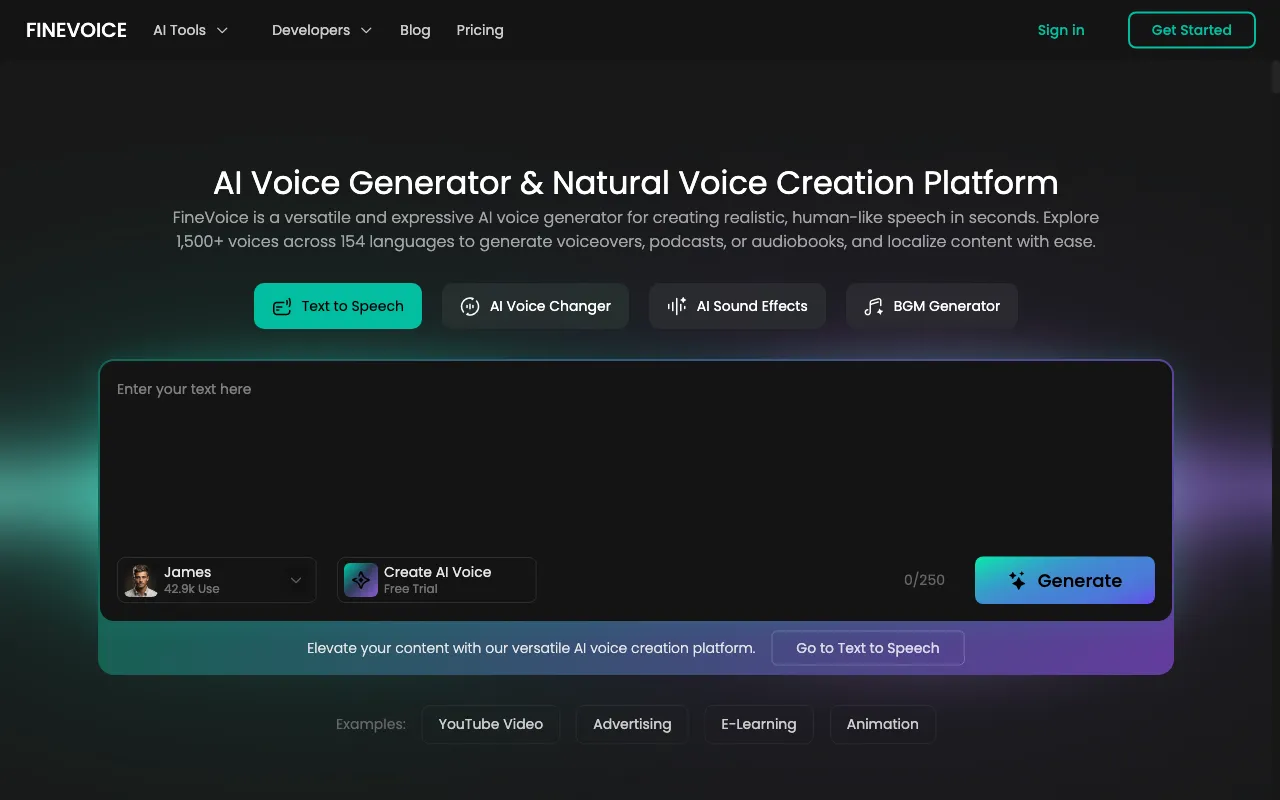This screenshot has width=1280, height=800.
Task: Open the BGM Generator tab
Action: [931, 306]
